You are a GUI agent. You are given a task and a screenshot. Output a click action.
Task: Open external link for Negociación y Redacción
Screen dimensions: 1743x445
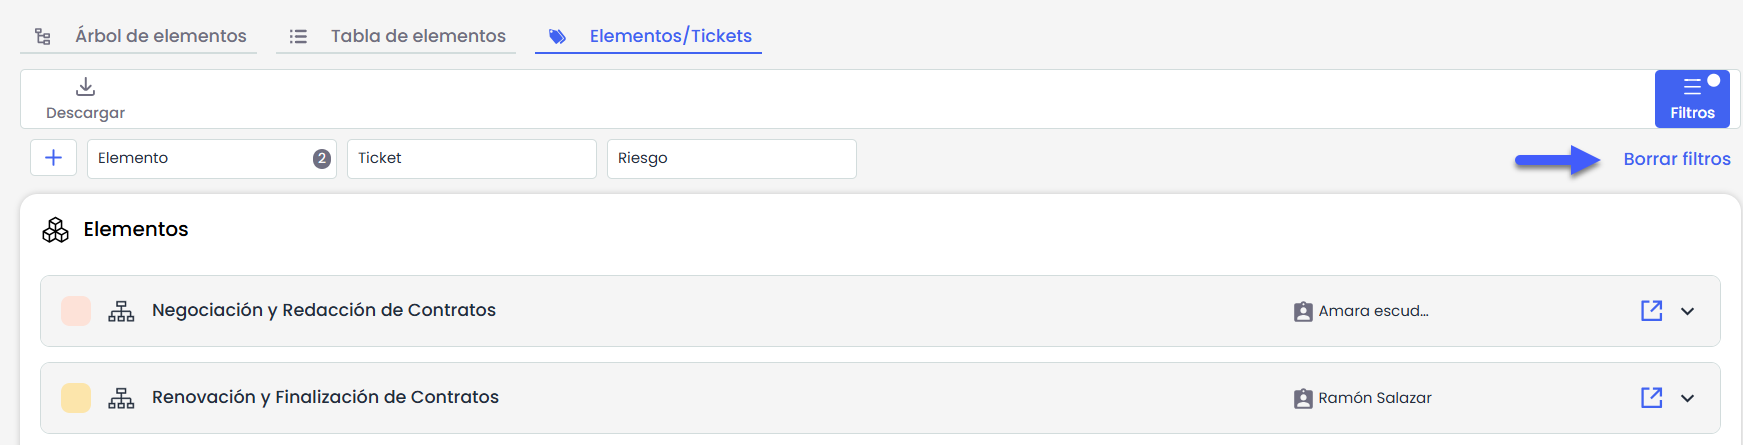(x=1651, y=311)
